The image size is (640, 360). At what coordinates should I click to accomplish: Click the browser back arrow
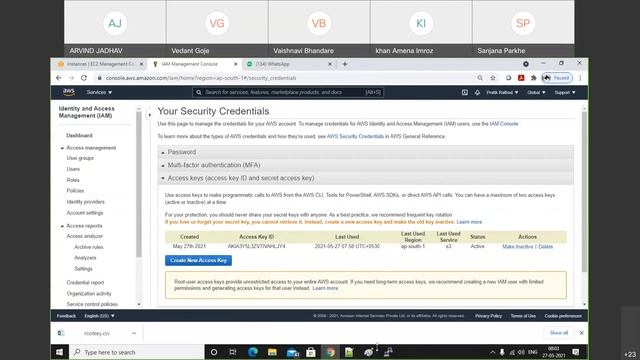(x=59, y=78)
